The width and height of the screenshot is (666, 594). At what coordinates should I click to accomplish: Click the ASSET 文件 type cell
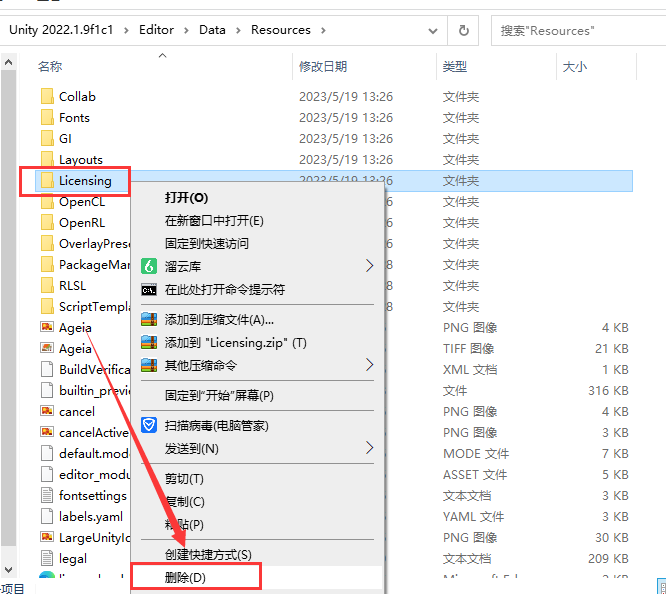click(475, 474)
